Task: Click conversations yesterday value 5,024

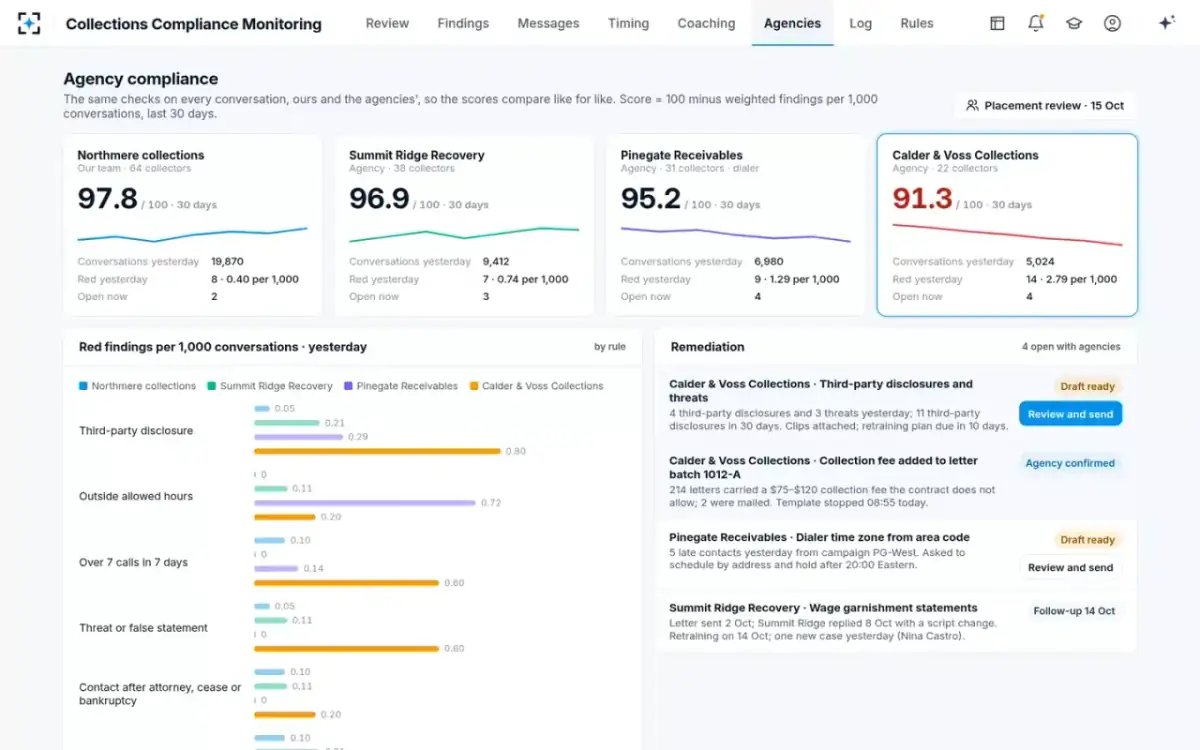Action: point(1040,262)
